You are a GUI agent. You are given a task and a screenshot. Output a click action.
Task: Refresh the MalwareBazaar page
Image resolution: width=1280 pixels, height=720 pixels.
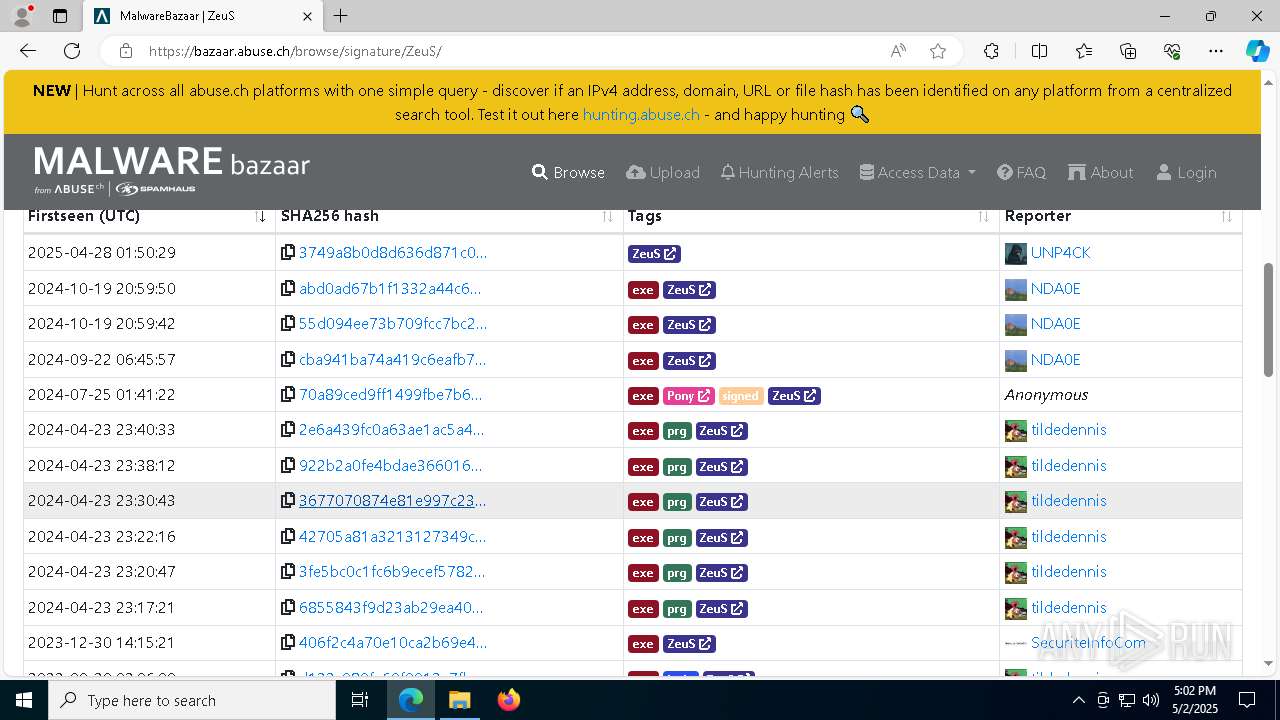[x=72, y=51]
